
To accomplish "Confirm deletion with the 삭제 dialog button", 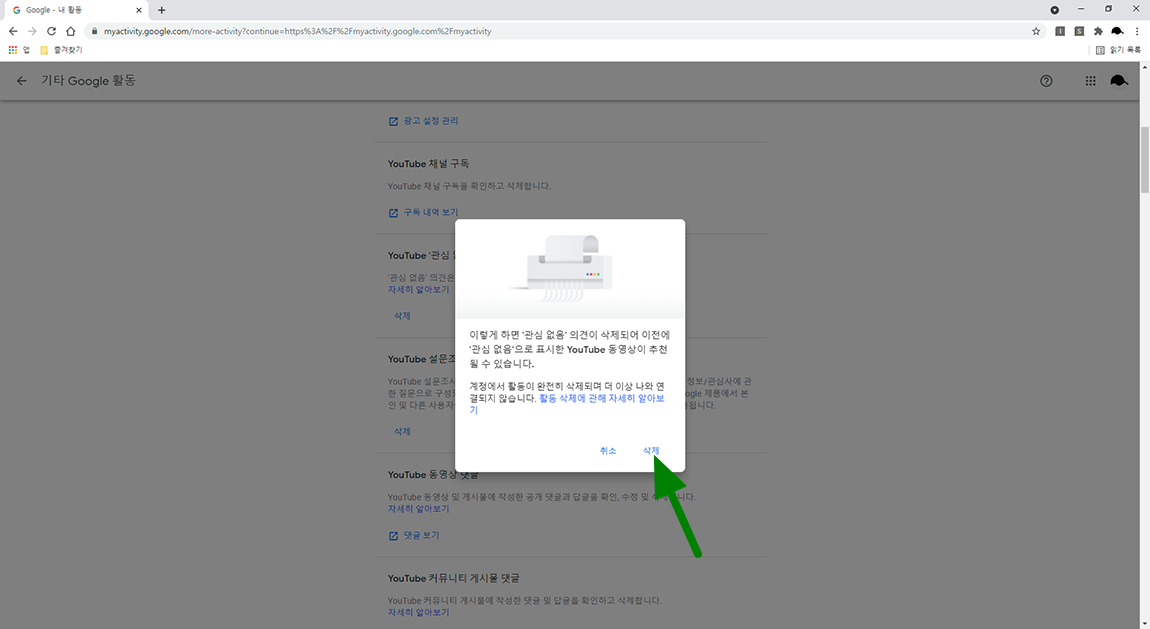I will pyautogui.click(x=651, y=451).
